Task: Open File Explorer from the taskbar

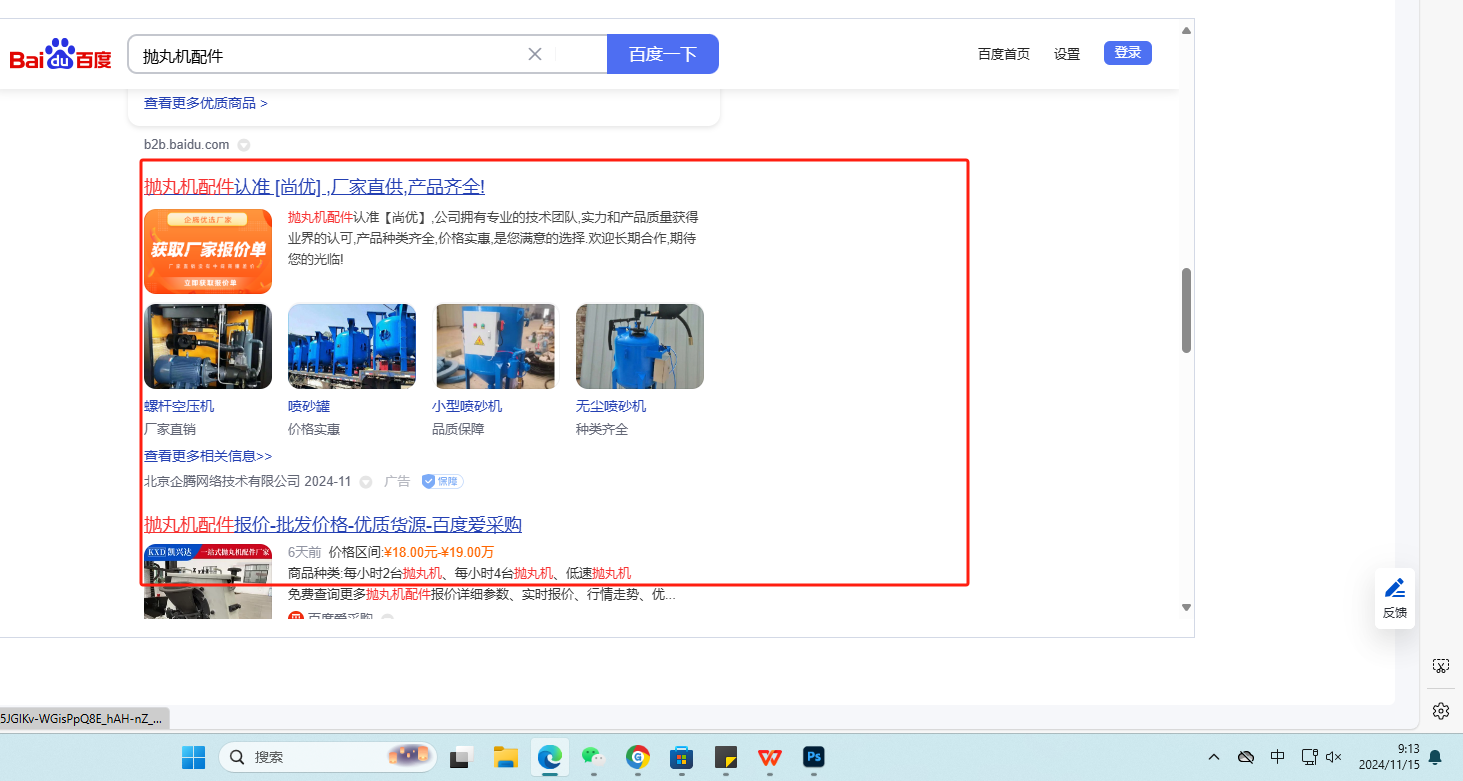Action: pyautogui.click(x=505, y=757)
